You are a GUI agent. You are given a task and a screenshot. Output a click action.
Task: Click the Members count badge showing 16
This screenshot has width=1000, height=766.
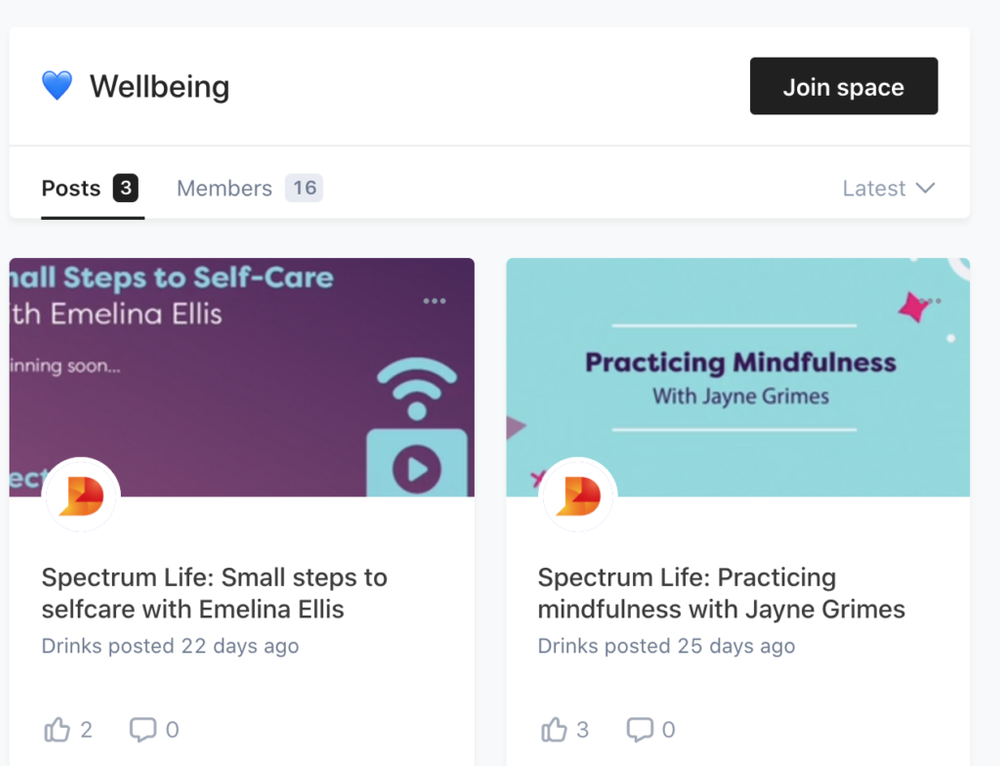(x=304, y=188)
